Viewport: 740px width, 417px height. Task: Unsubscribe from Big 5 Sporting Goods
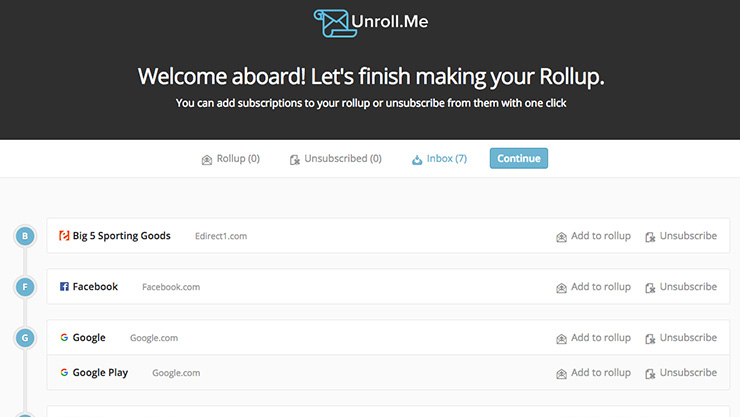[x=681, y=236]
